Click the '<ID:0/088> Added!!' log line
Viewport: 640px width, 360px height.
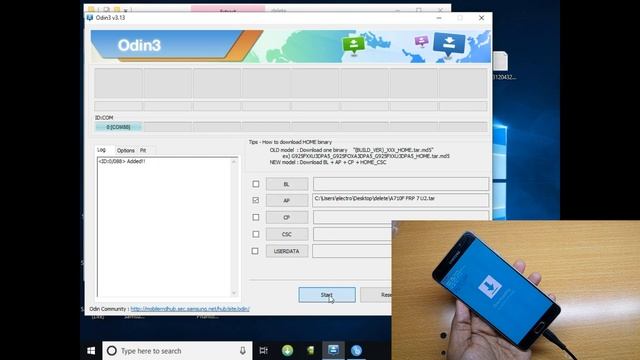click(x=122, y=162)
